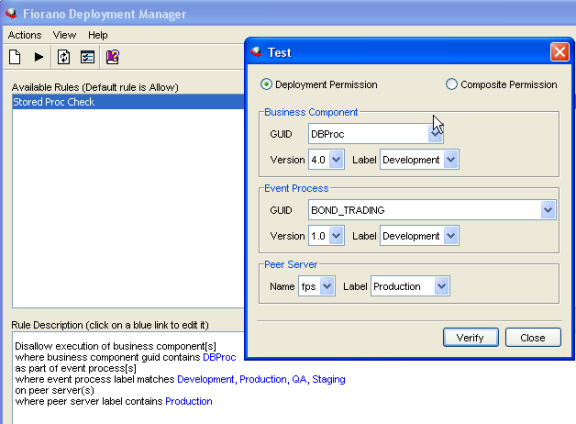
Task: Open Peer Server Name fps dropdown
Action: tap(327, 286)
